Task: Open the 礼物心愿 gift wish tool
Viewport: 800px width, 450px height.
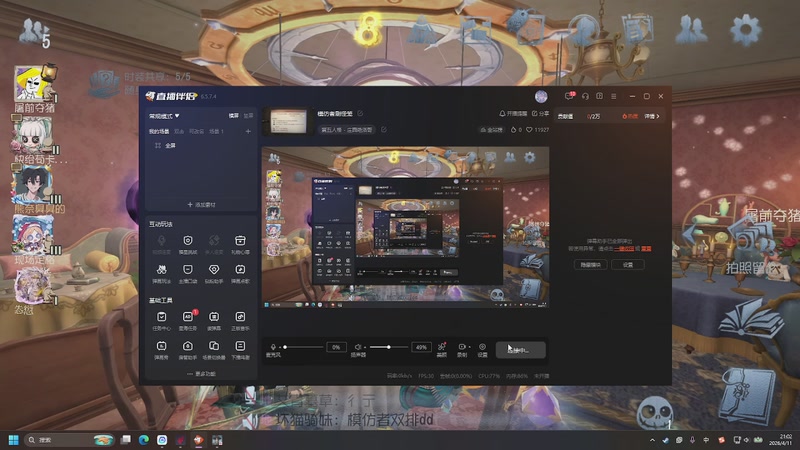Action: pos(240,241)
